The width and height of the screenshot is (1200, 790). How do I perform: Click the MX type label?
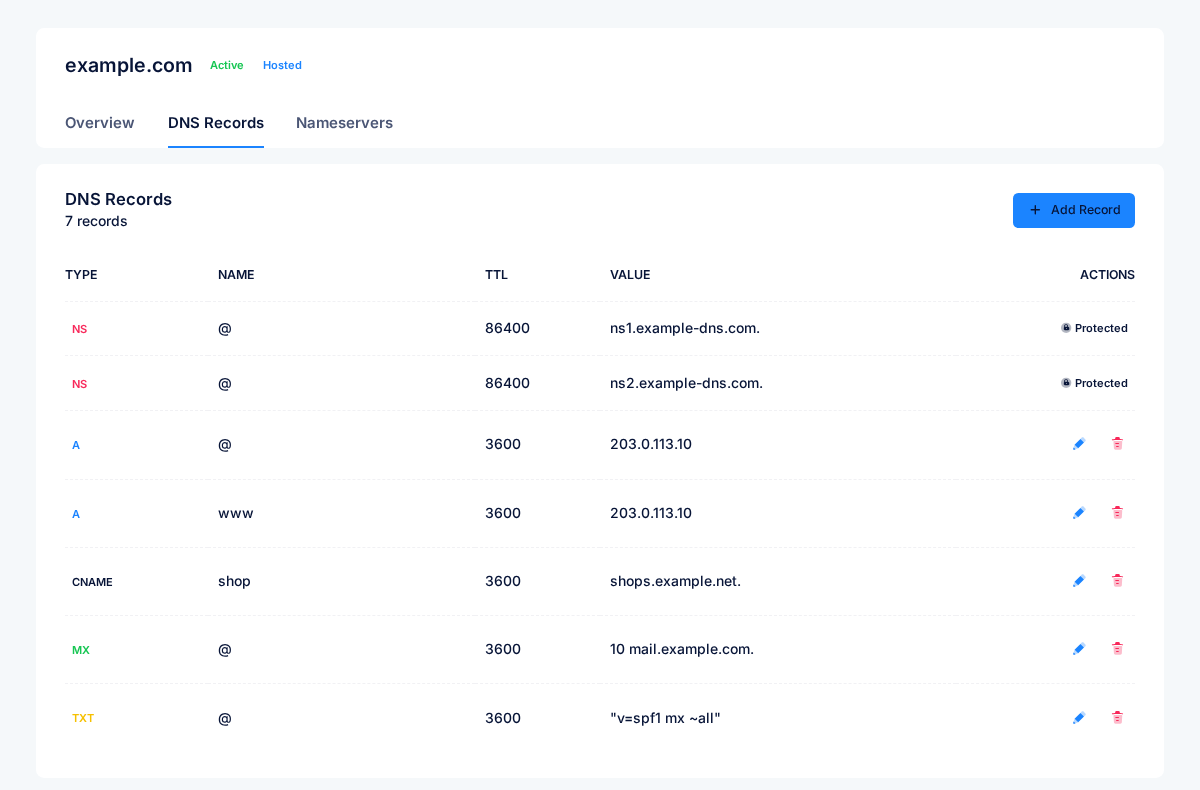[81, 650]
